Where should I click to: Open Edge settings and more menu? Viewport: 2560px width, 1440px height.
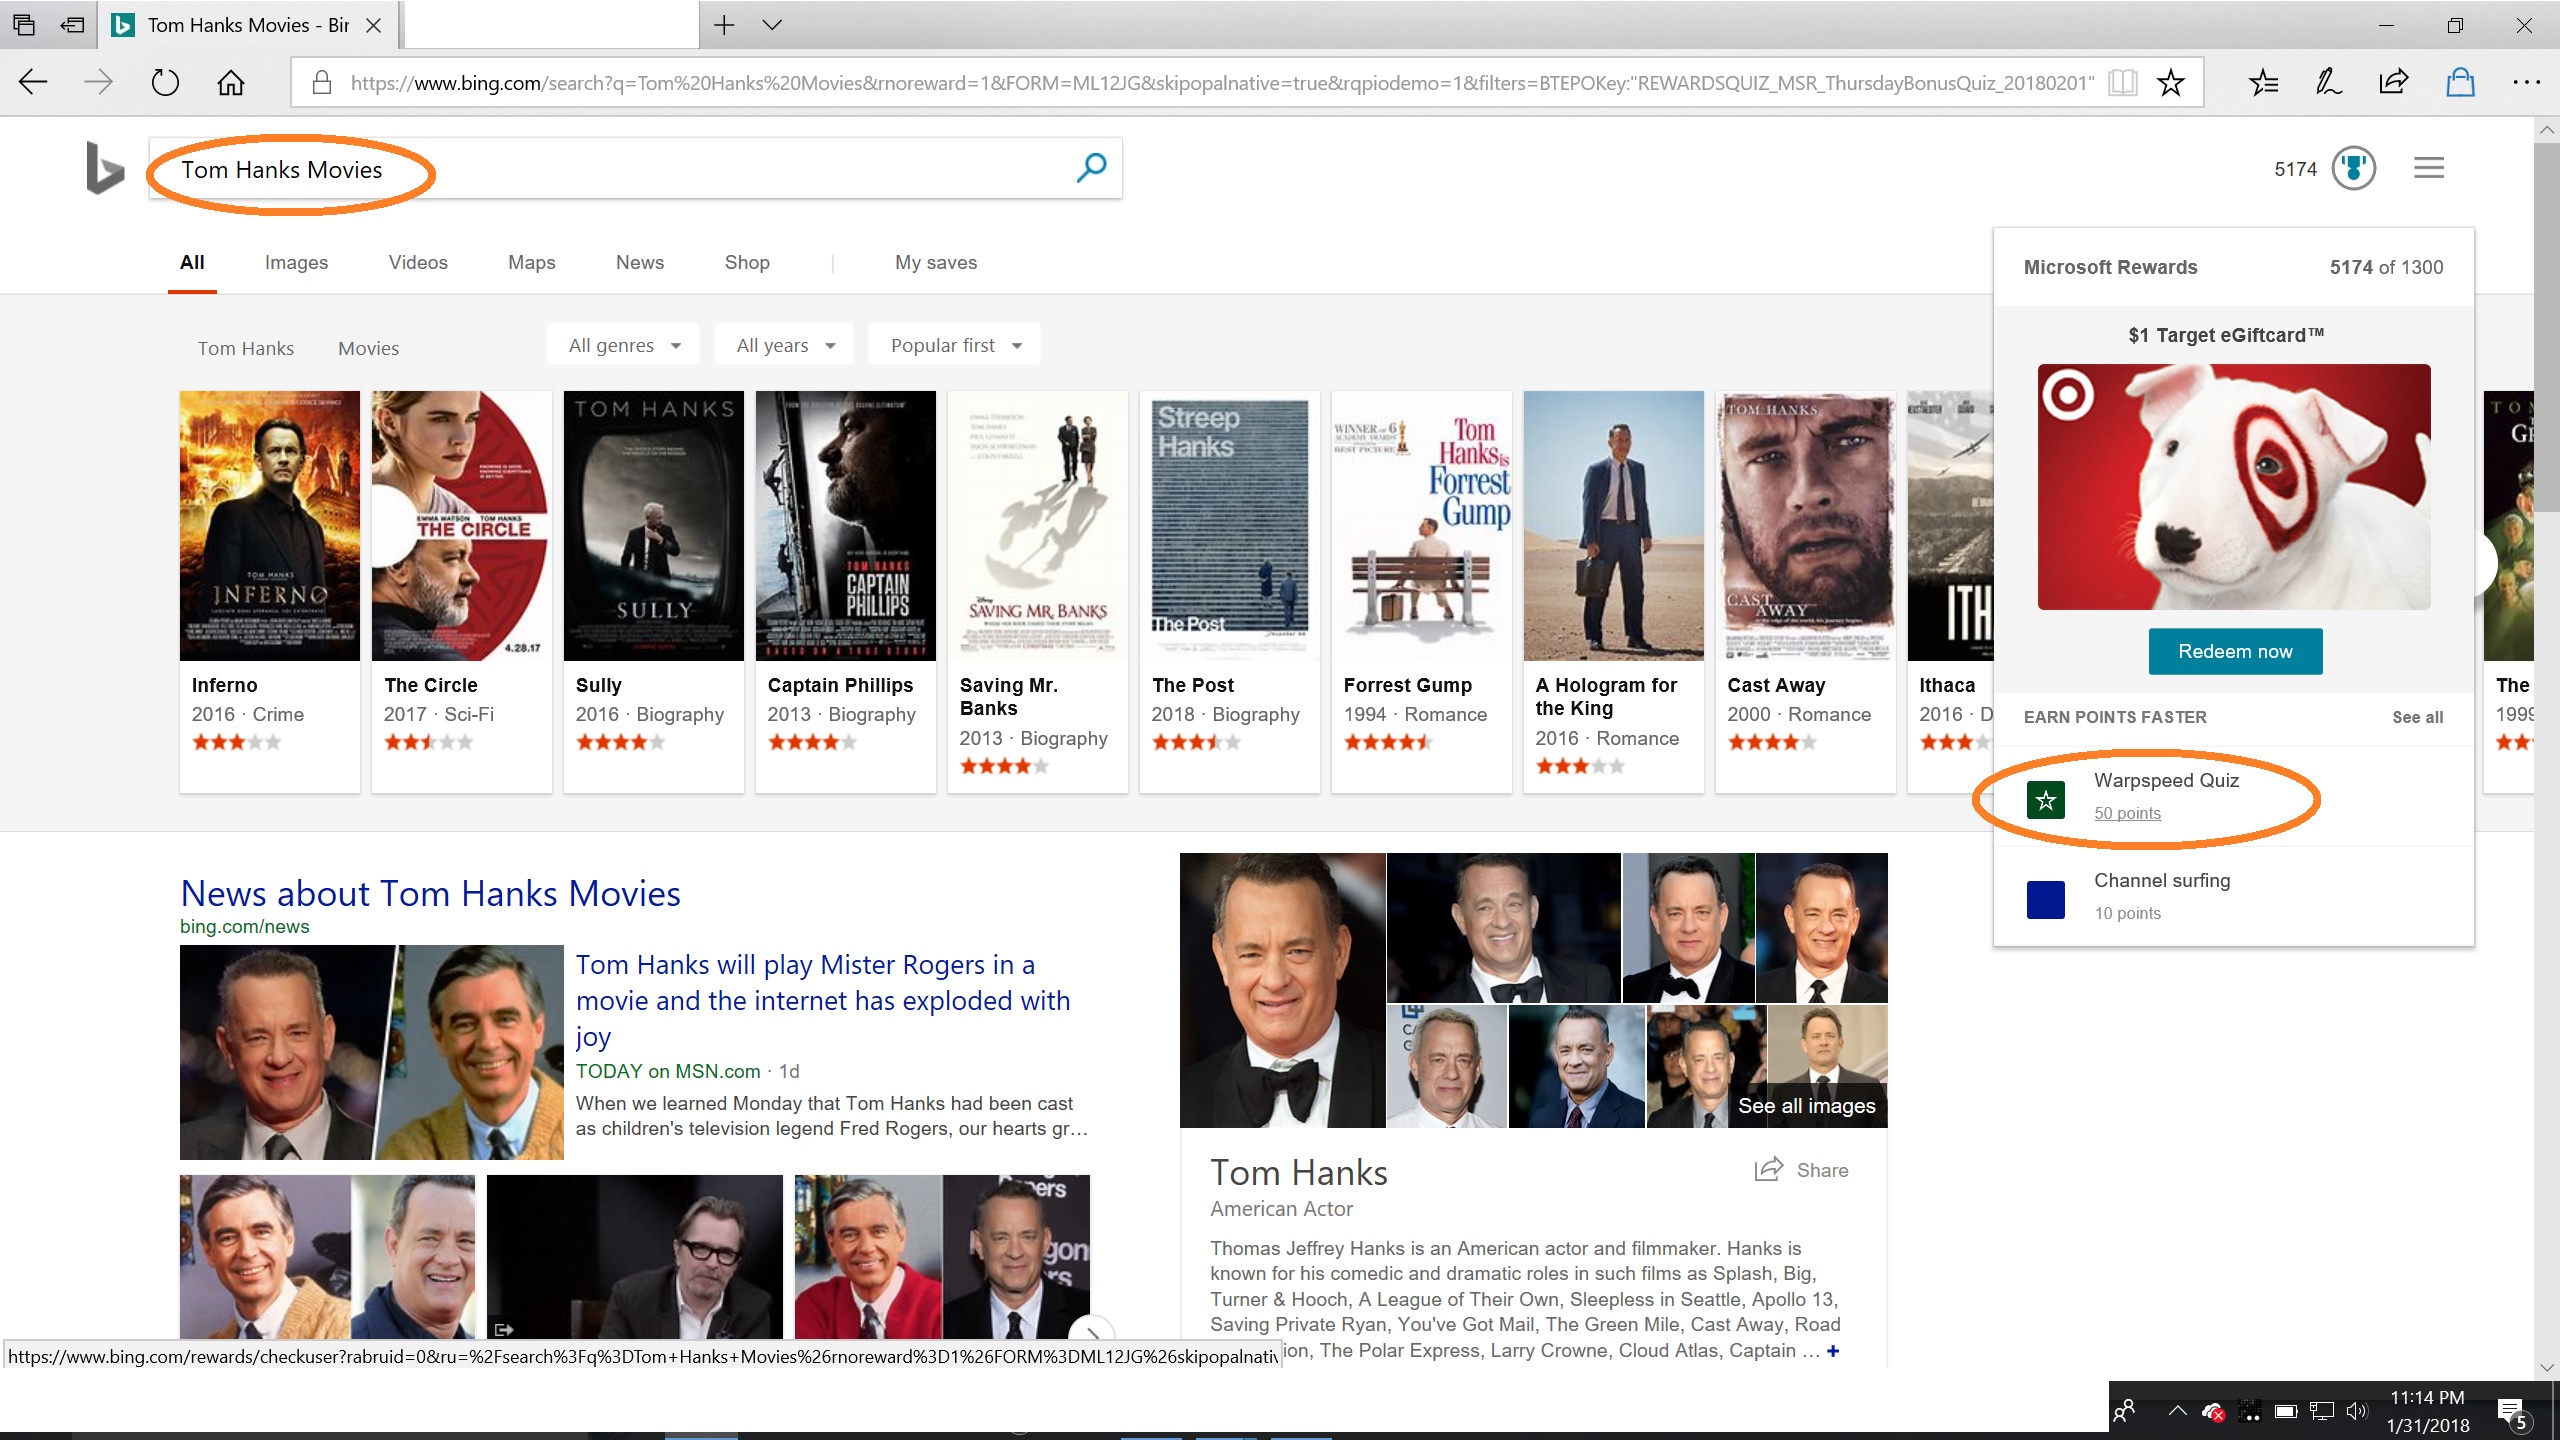coord(2526,82)
